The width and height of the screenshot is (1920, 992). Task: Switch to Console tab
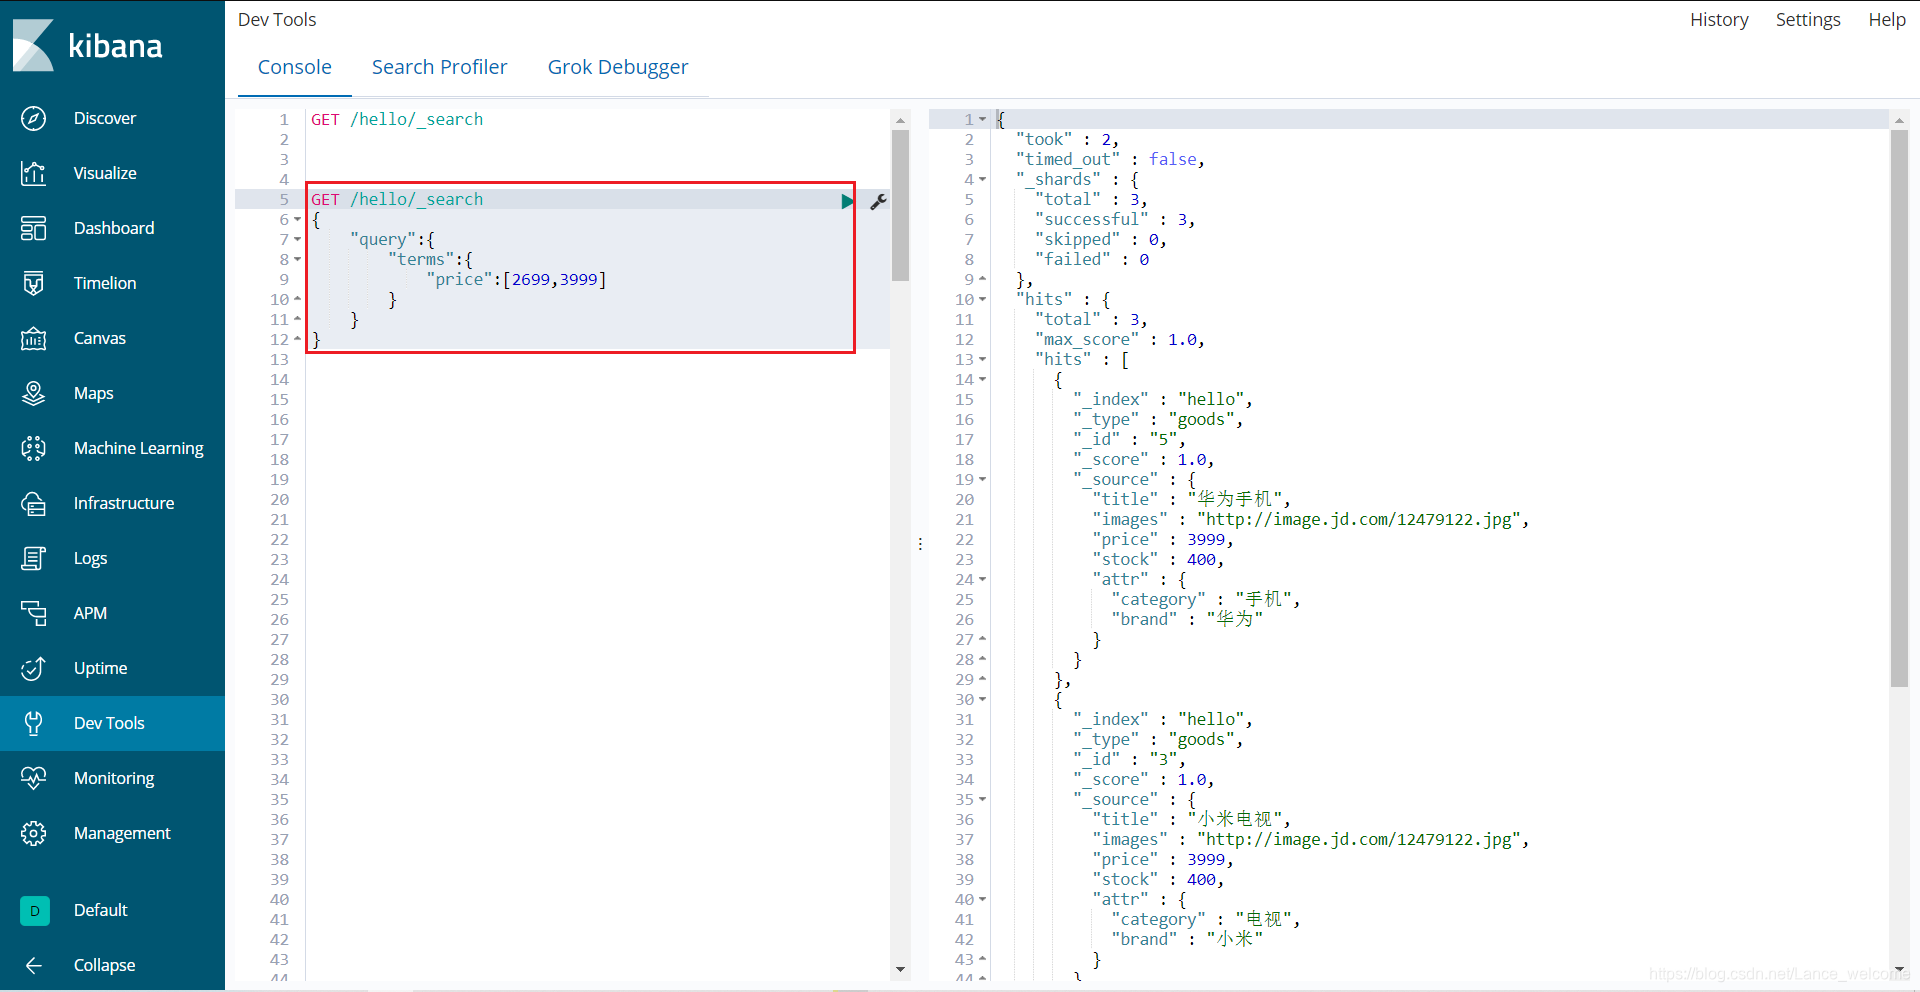click(294, 67)
